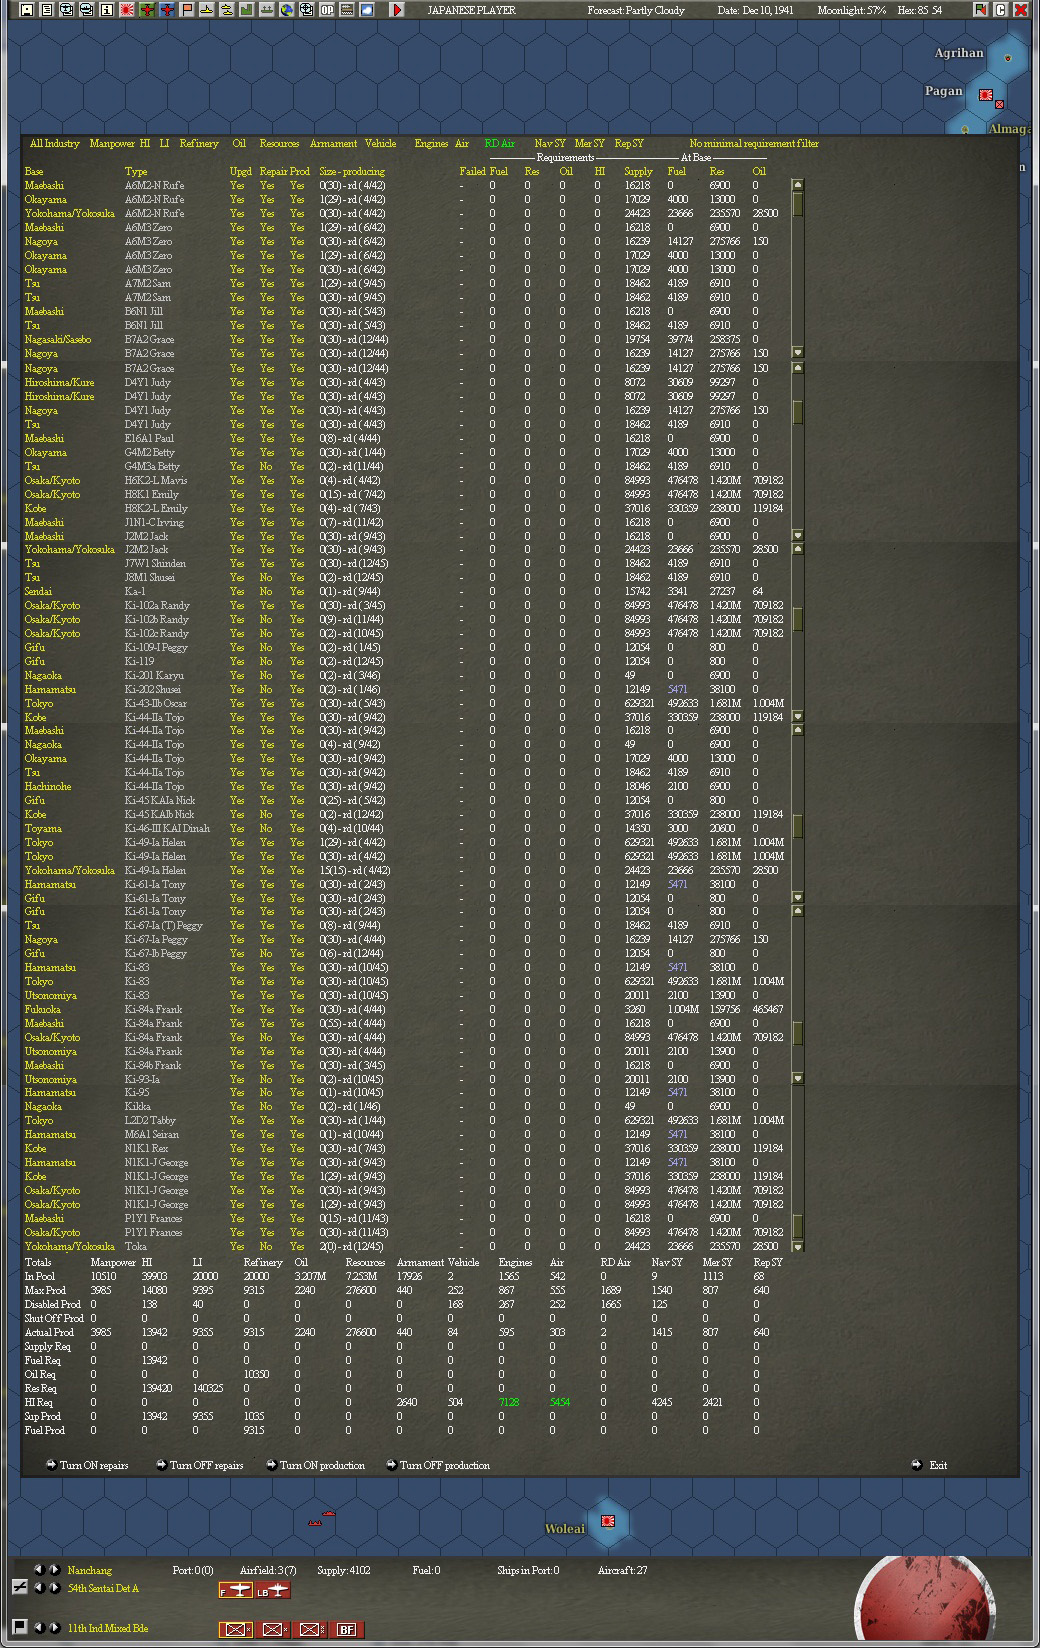Click the red ship marker on lower map
Screen dimensions: 1040x1648
point(321,1519)
